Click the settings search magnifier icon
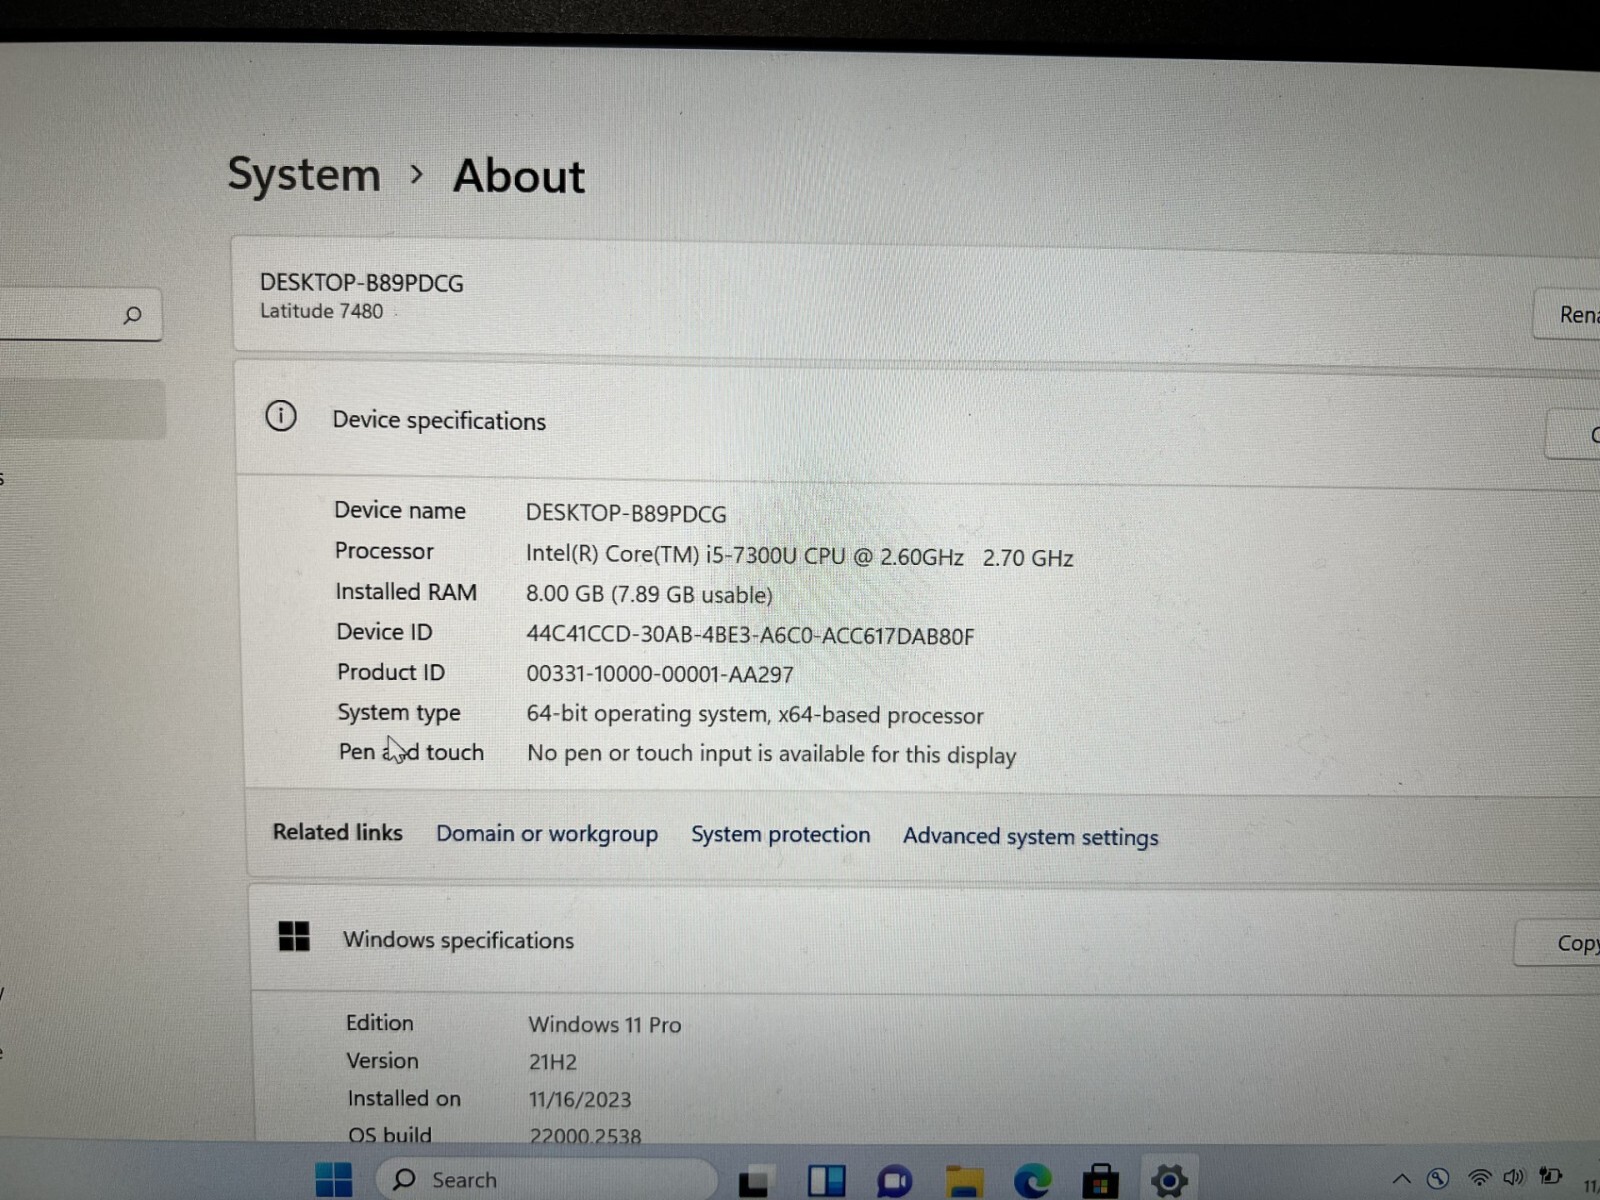 point(132,316)
